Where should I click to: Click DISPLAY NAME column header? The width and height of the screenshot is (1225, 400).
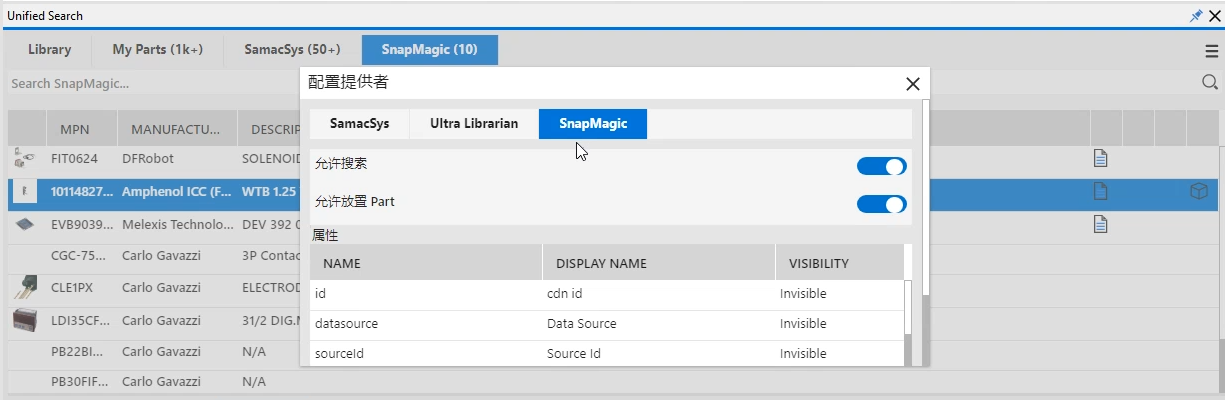(659, 263)
